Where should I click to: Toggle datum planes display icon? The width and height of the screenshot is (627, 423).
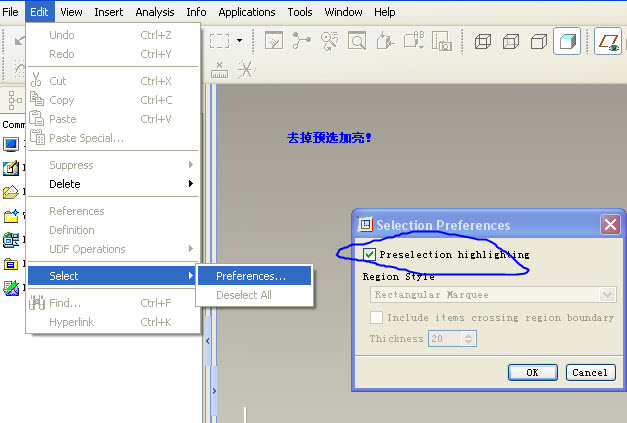pyautogui.click(x=608, y=41)
